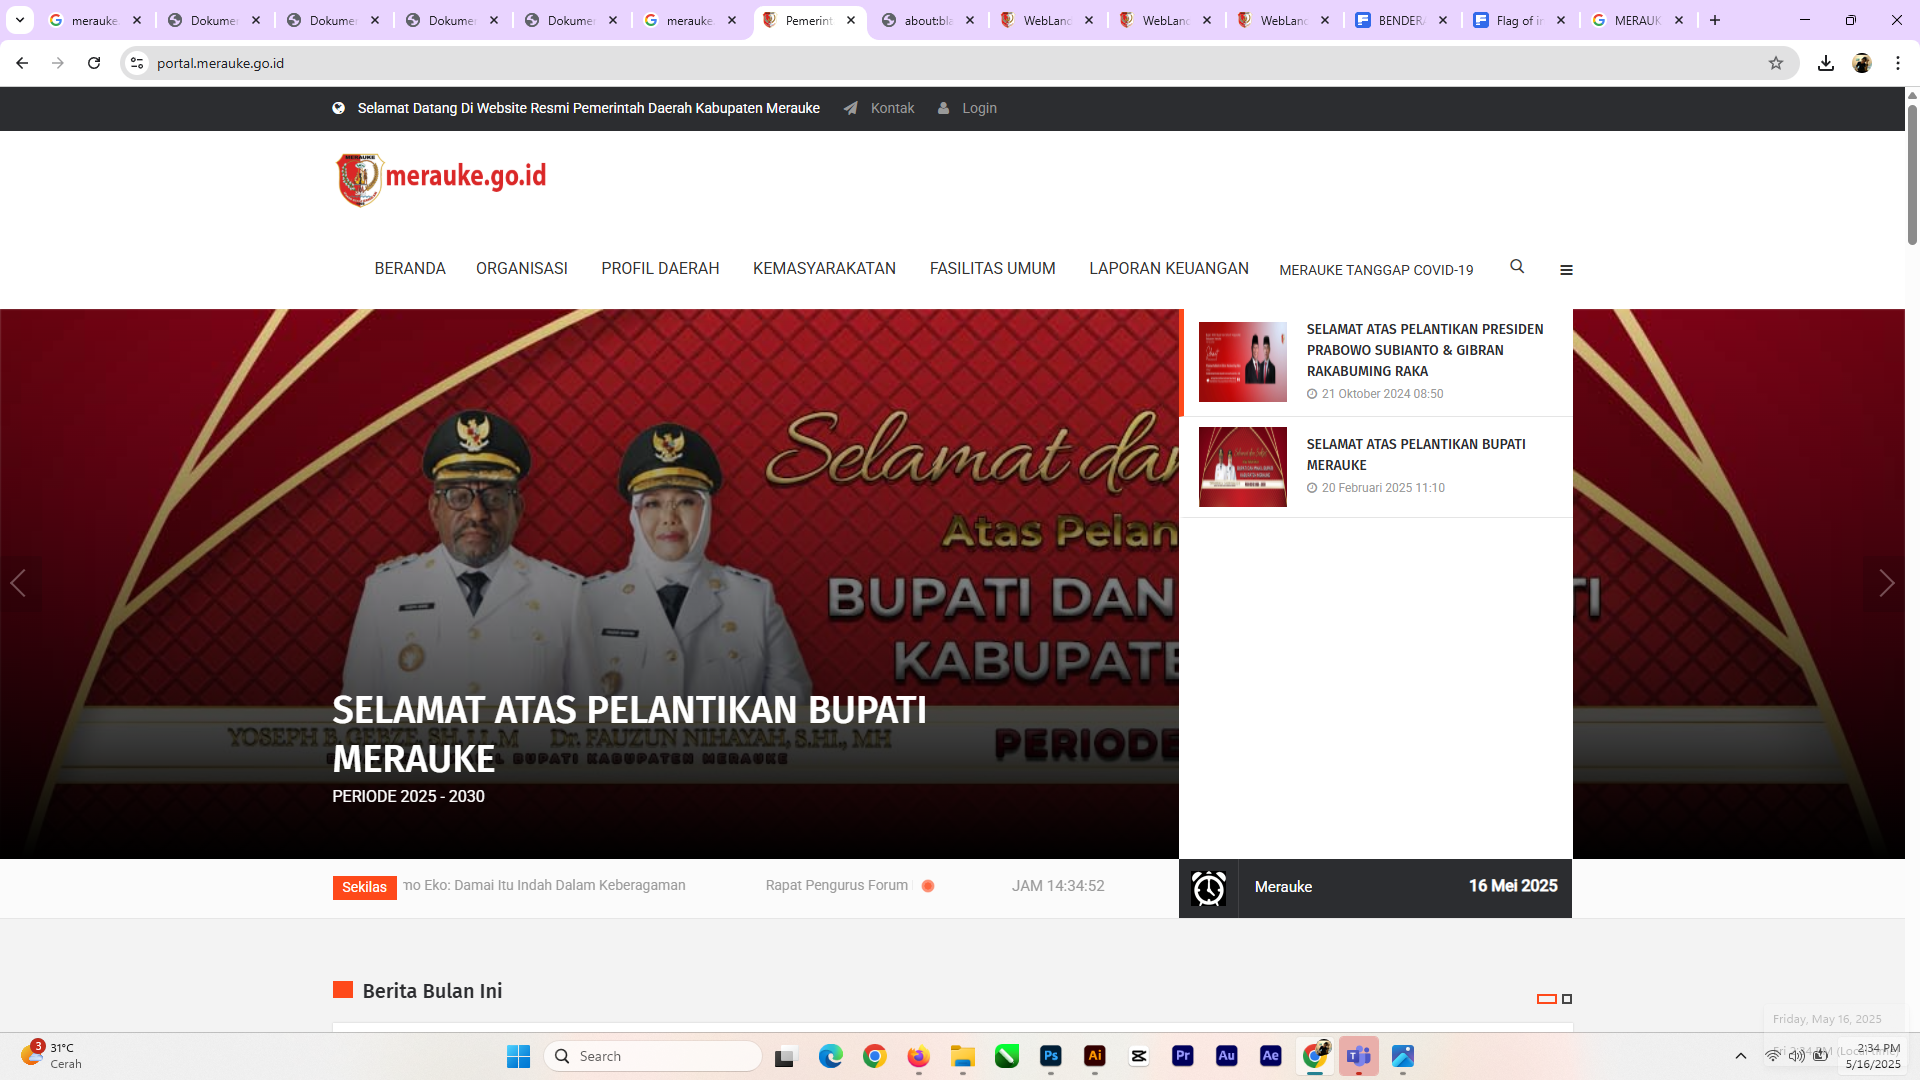Open the Chrome downloads icon
Viewport: 1920px width, 1080px height.
pyautogui.click(x=1826, y=63)
